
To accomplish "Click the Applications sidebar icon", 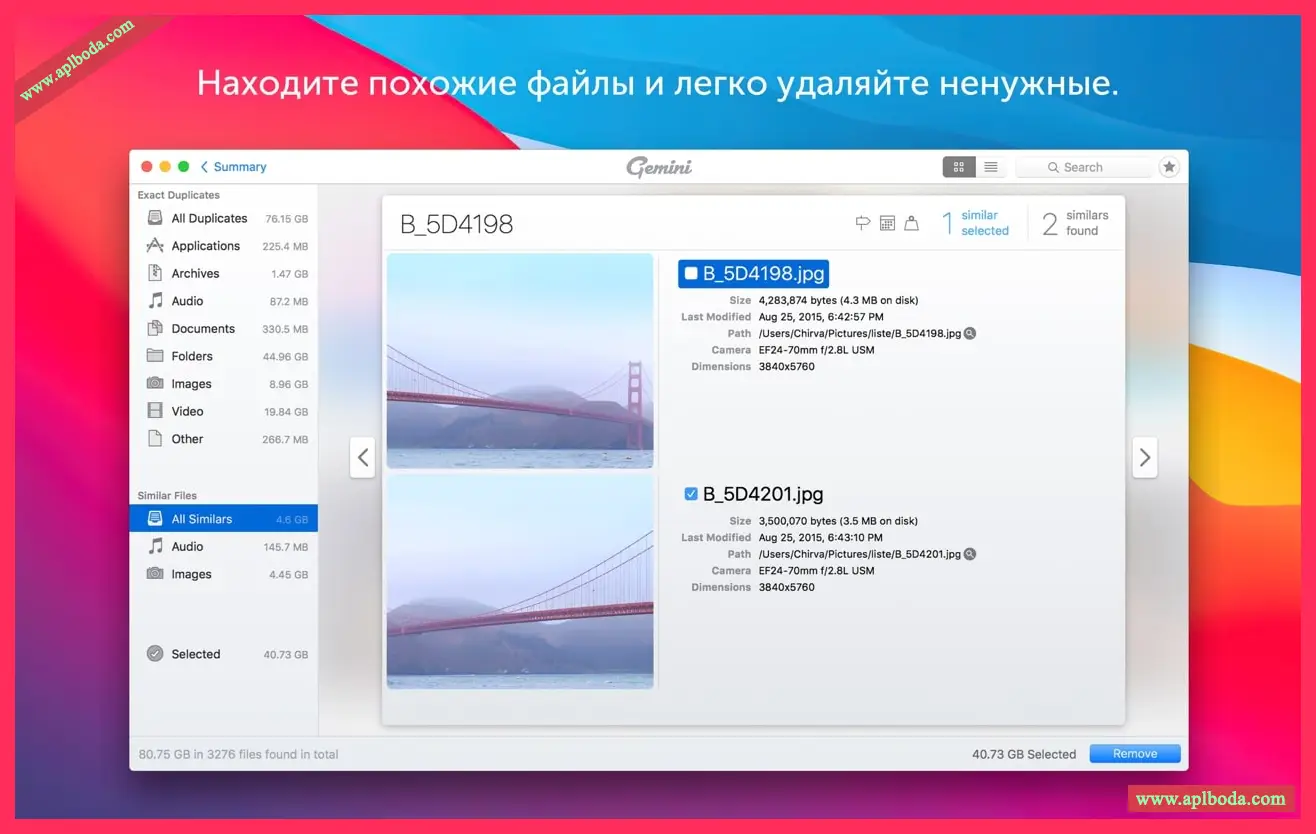I will tap(155, 245).
